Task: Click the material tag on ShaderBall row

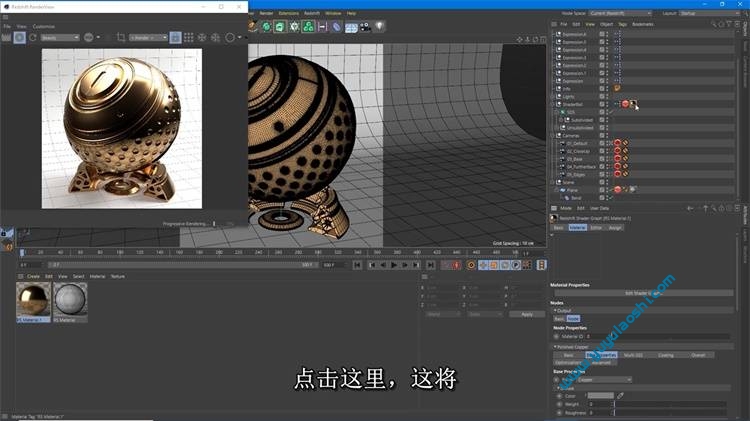Action: (633, 104)
